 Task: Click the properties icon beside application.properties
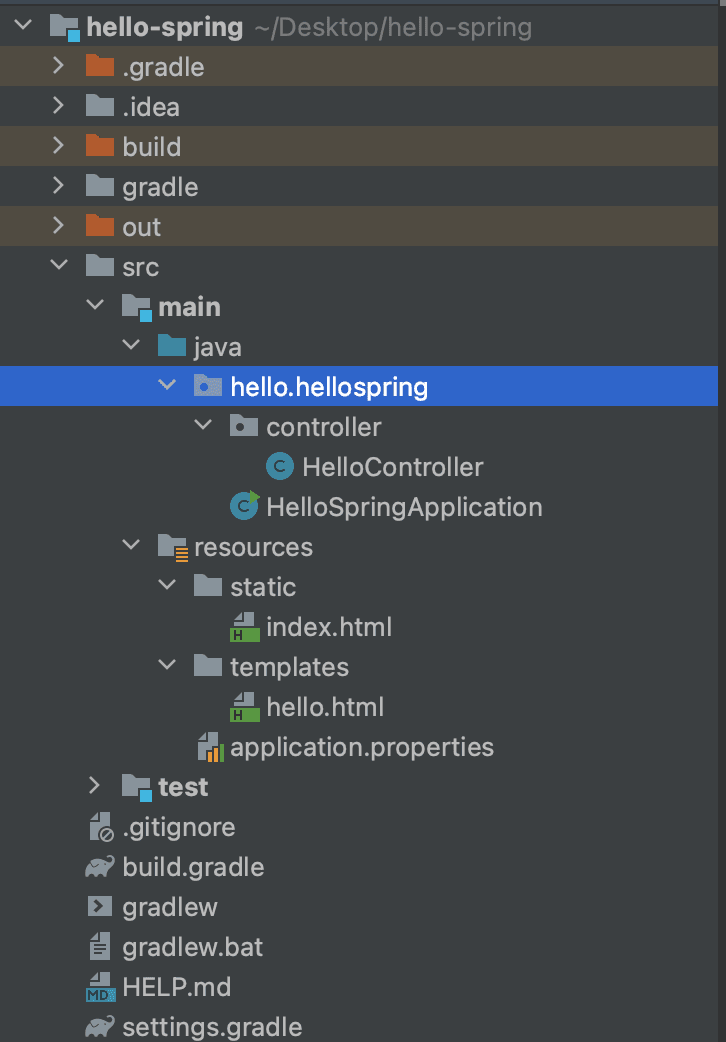pyautogui.click(x=209, y=746)
